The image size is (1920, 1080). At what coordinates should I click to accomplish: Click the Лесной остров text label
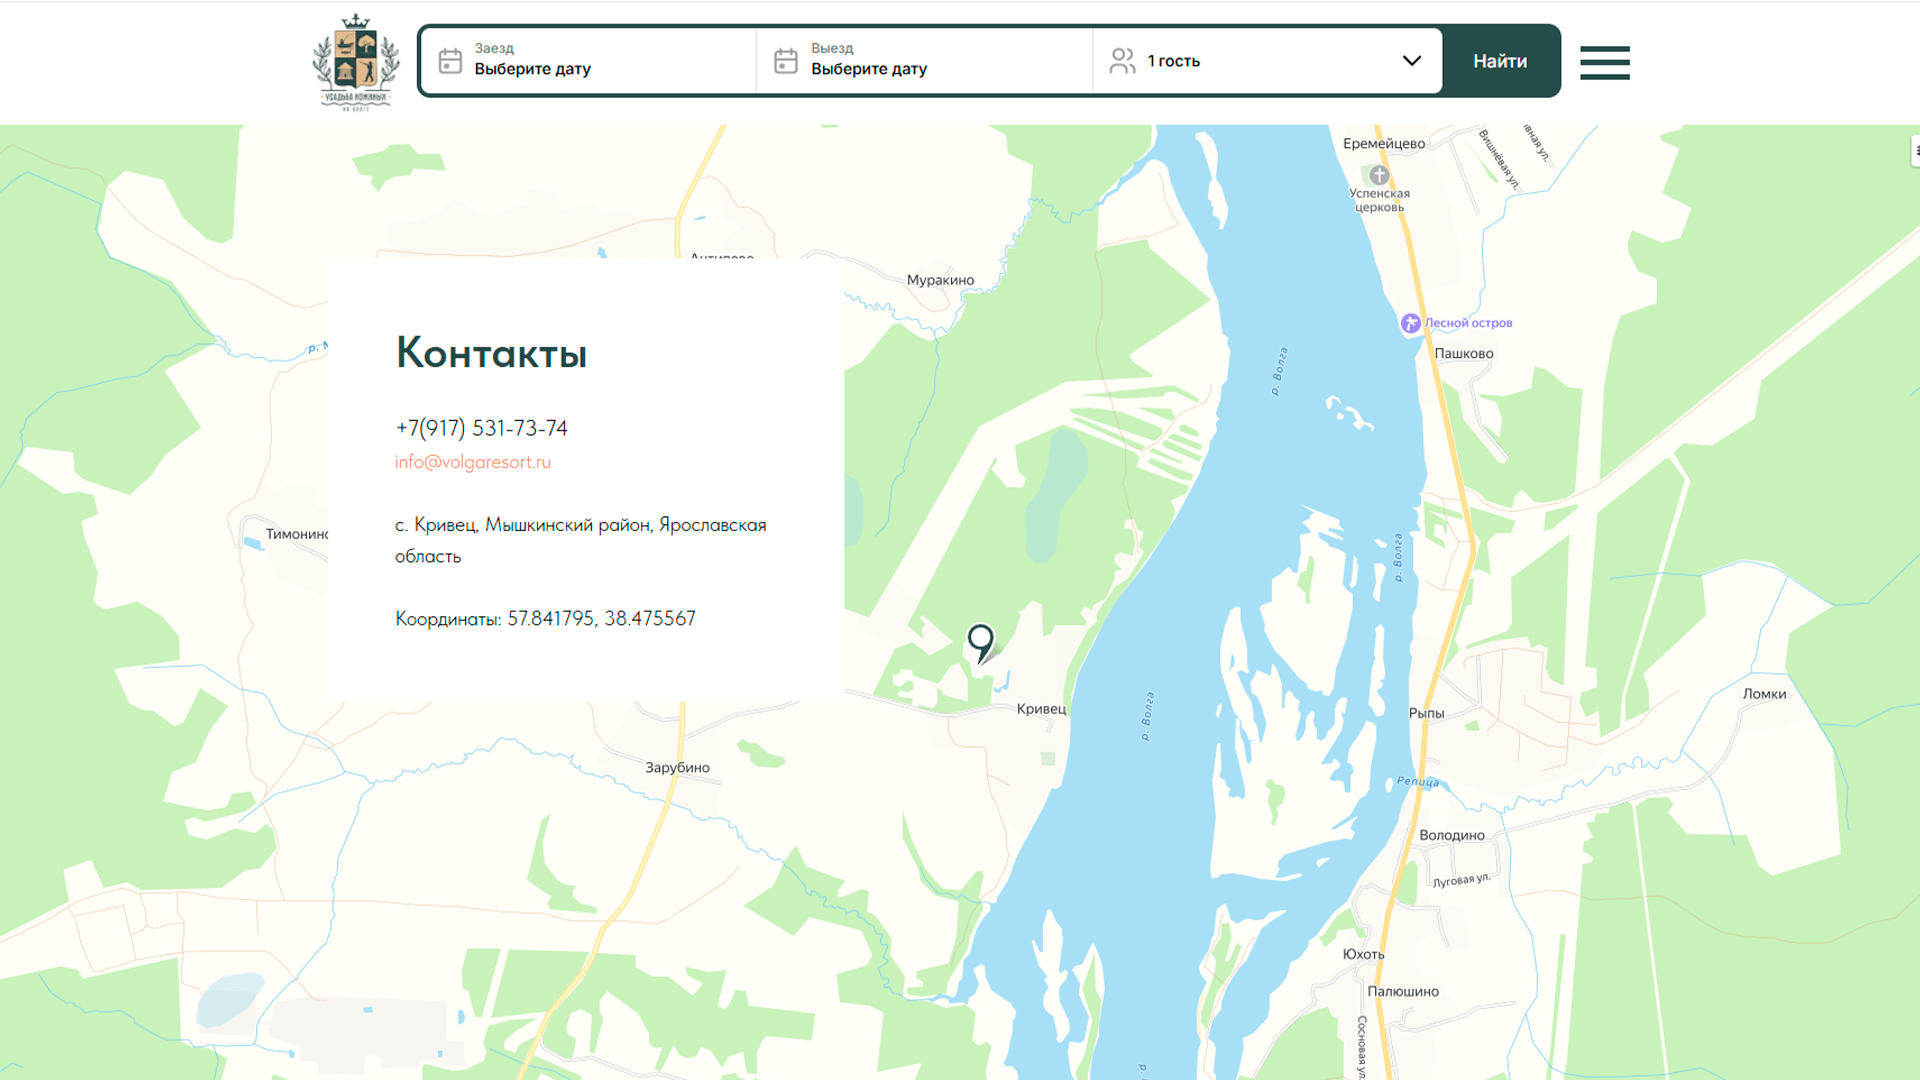click(1468, 323)
